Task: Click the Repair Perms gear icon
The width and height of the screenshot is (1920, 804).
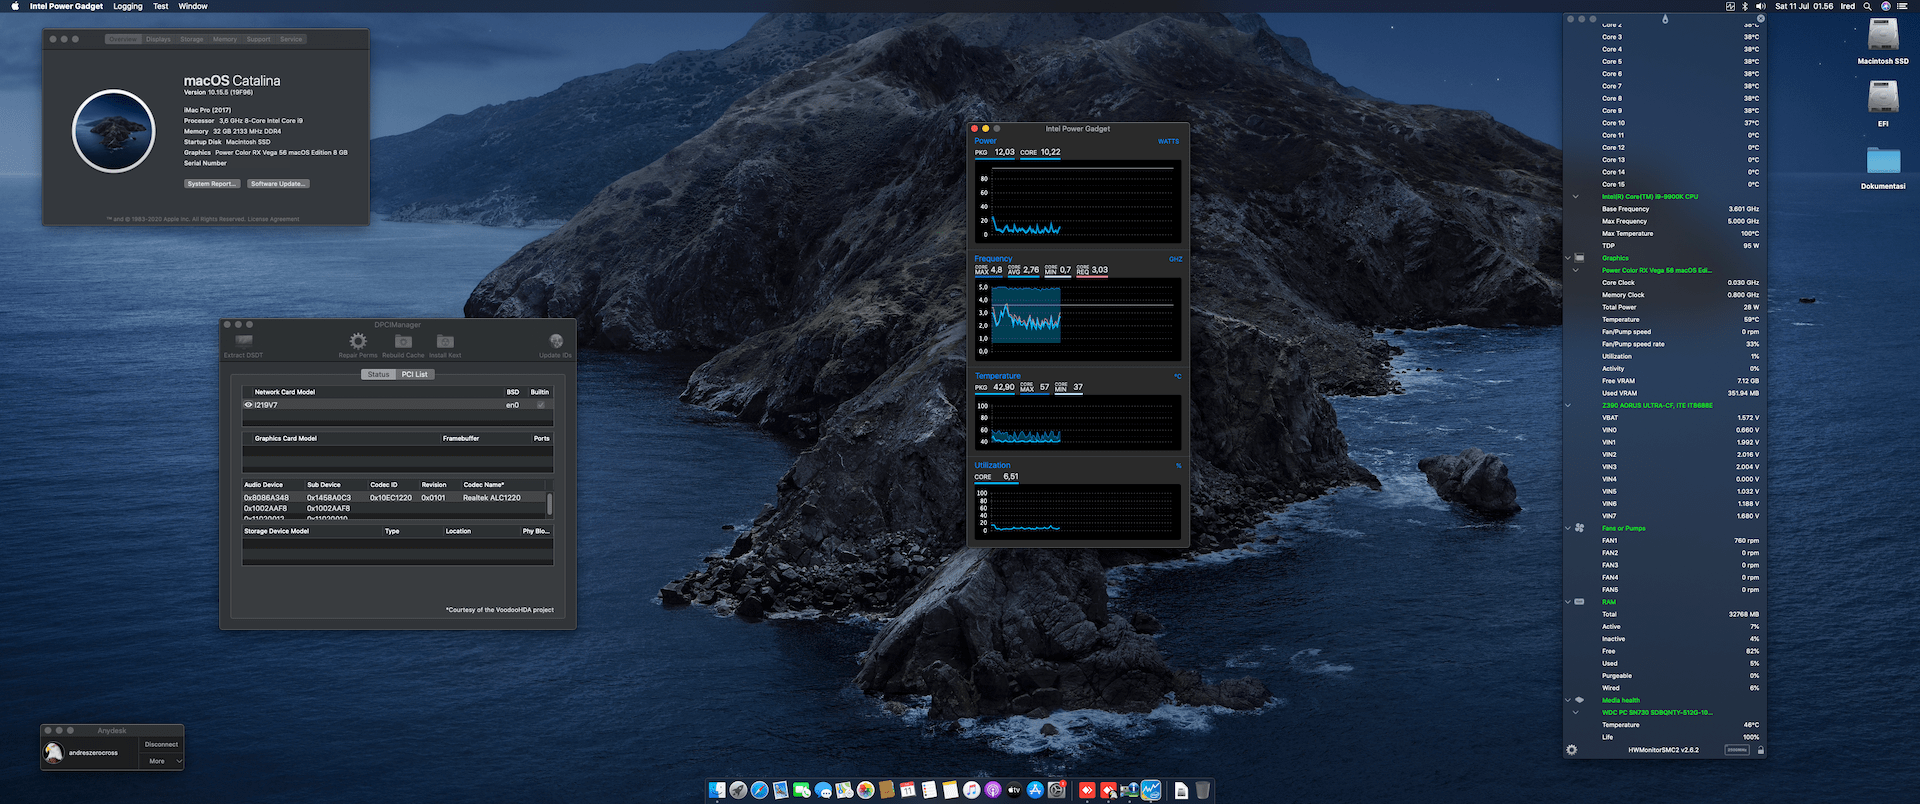Action: pyautogui.click(x=358, y=342)
